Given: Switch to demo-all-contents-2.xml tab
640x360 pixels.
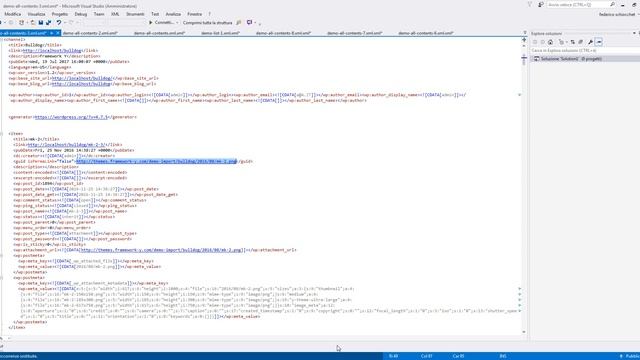Looking at the screenshot, I should point(90,33).
